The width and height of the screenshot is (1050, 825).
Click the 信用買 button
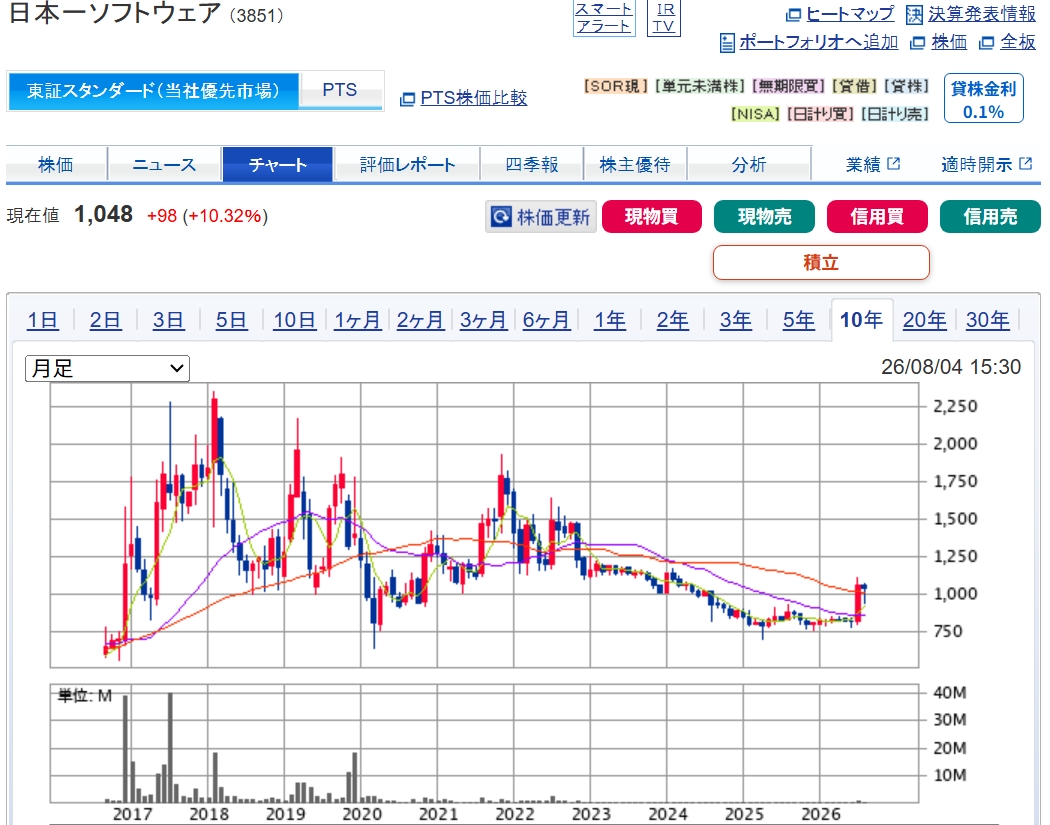[x=877, y=216]
